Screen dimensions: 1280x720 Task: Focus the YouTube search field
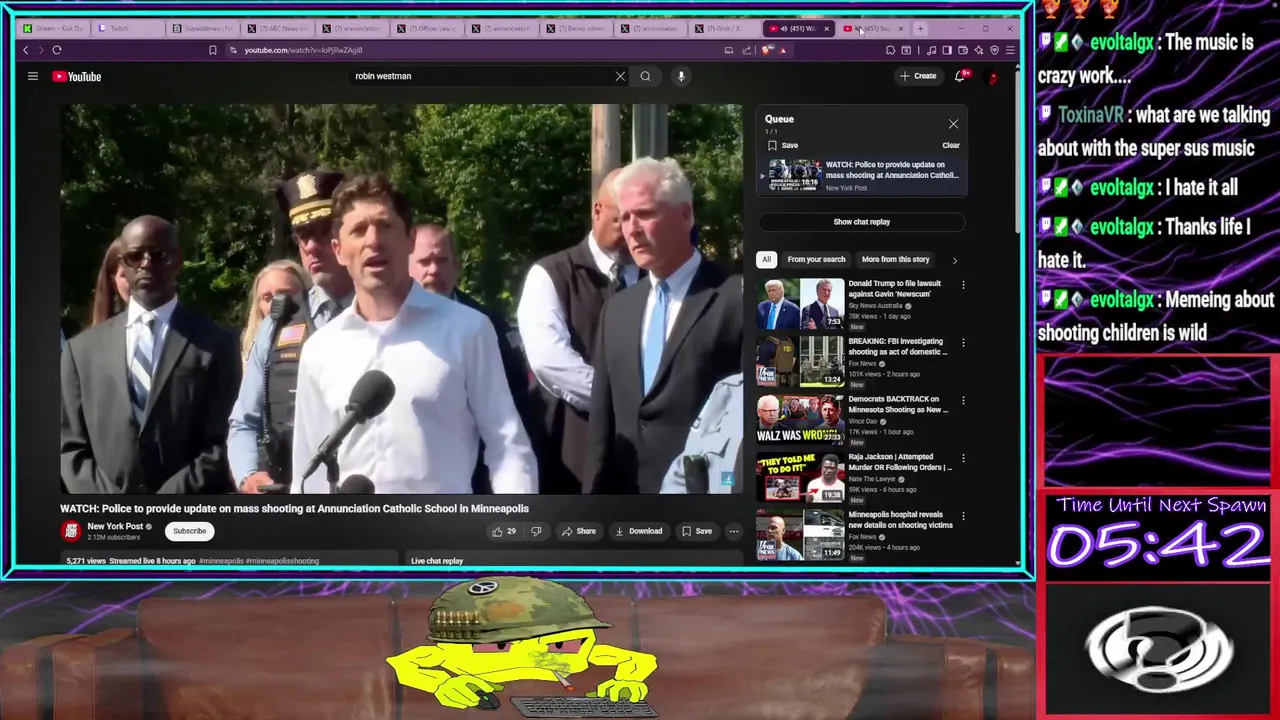coord(482,76)
